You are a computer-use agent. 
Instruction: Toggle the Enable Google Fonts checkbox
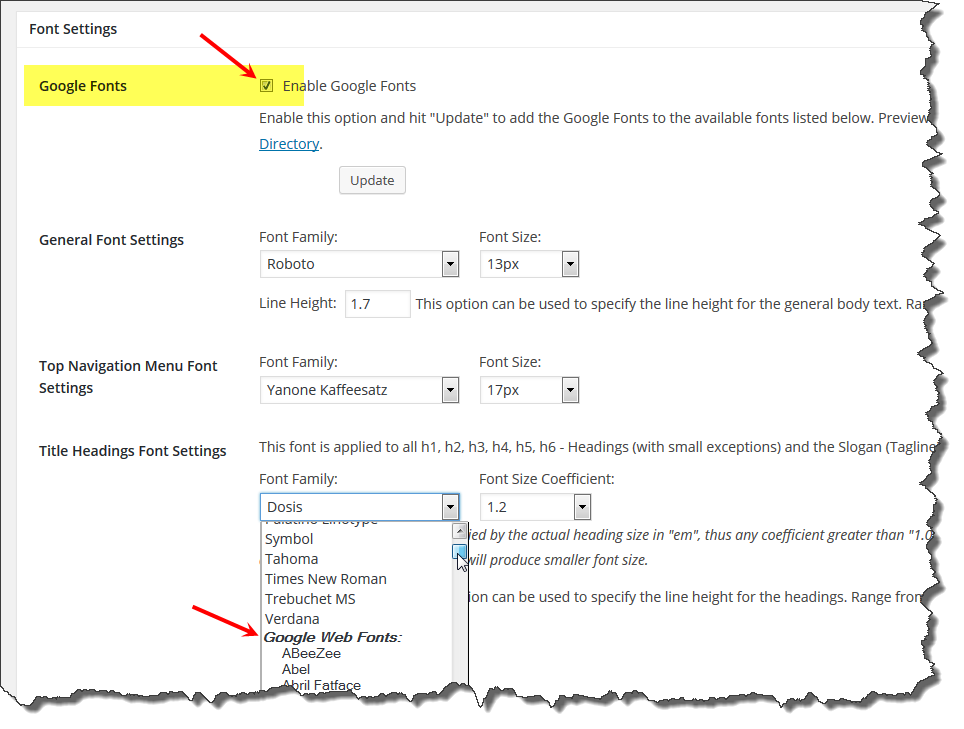[x=266, y=85]
